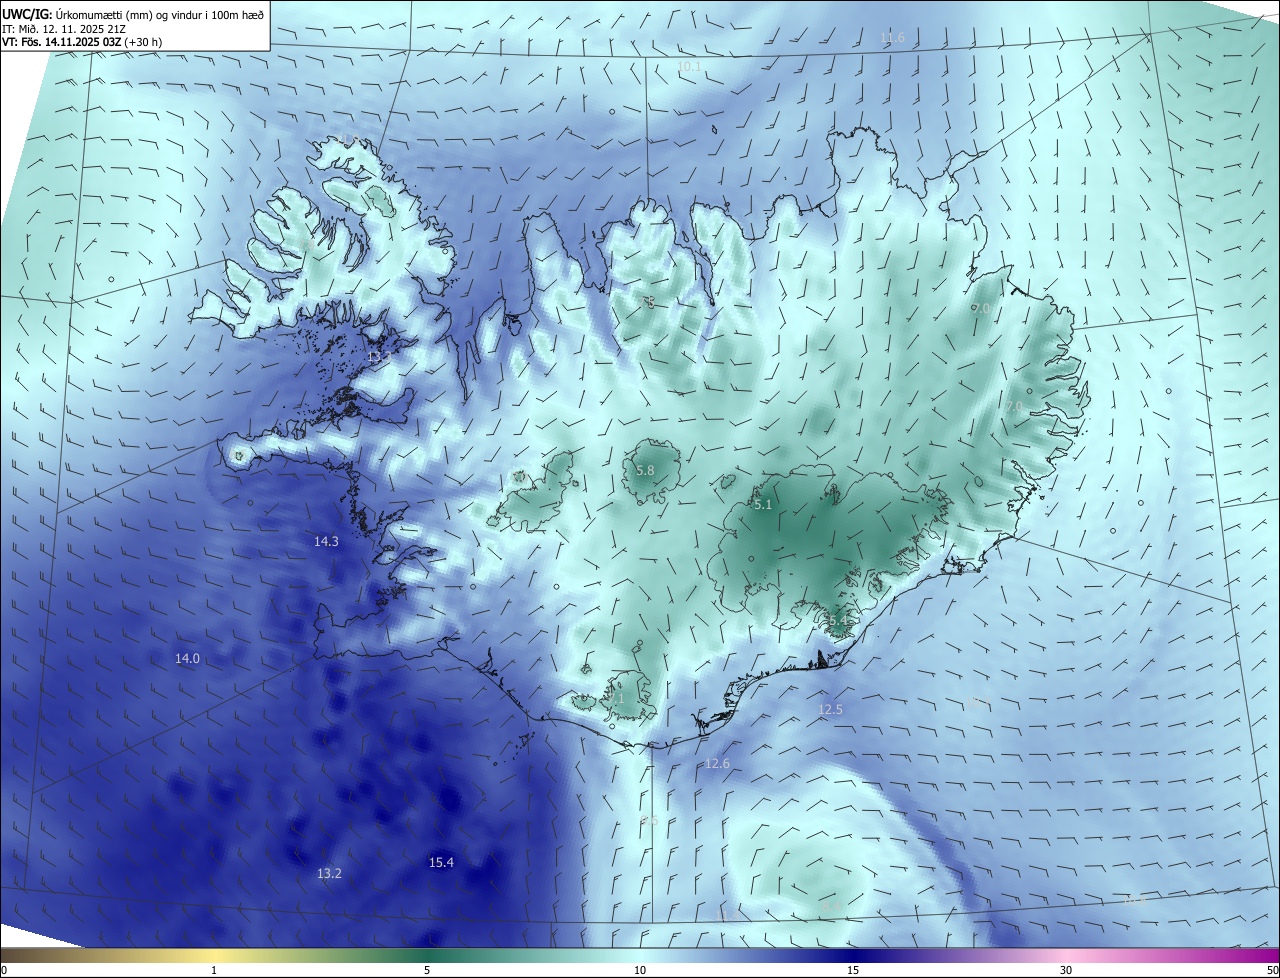Click the 13.3 value label near the islands
Image resolution: width=1280 pixels, height=978 pixels.
(x=379, y=356)
